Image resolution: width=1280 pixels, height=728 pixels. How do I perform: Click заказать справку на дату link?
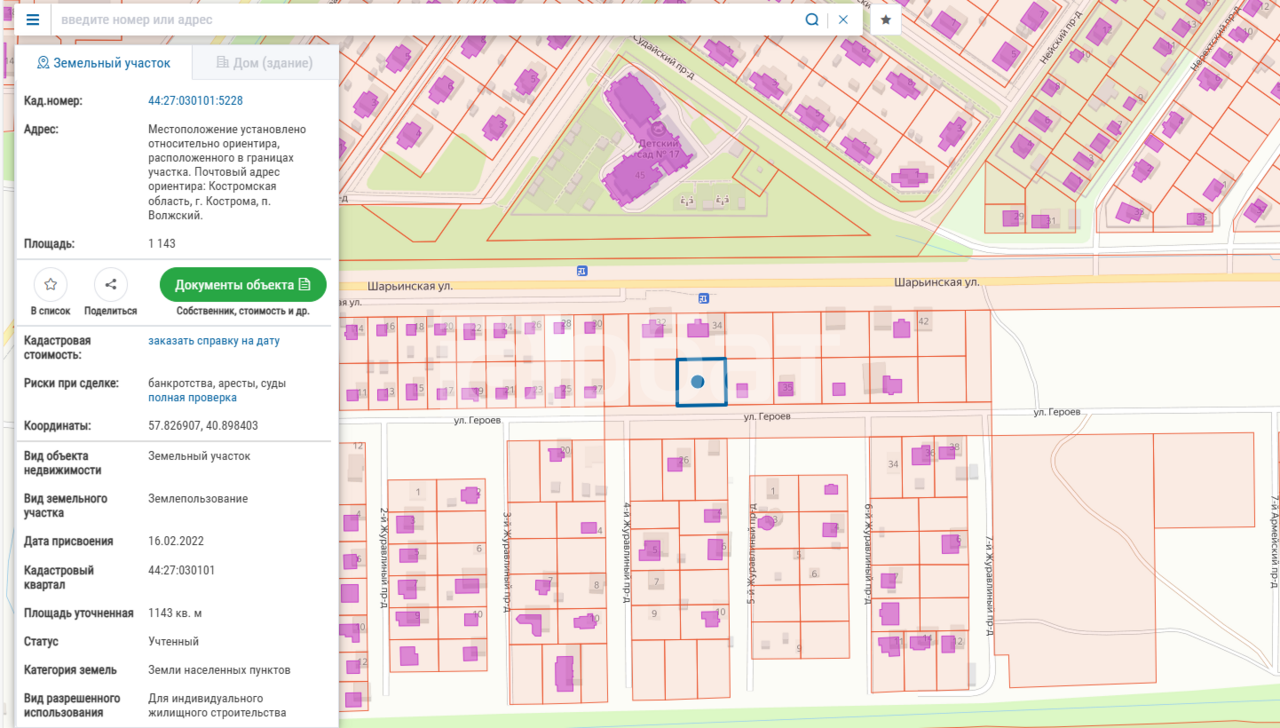click(x=214, y=341)
